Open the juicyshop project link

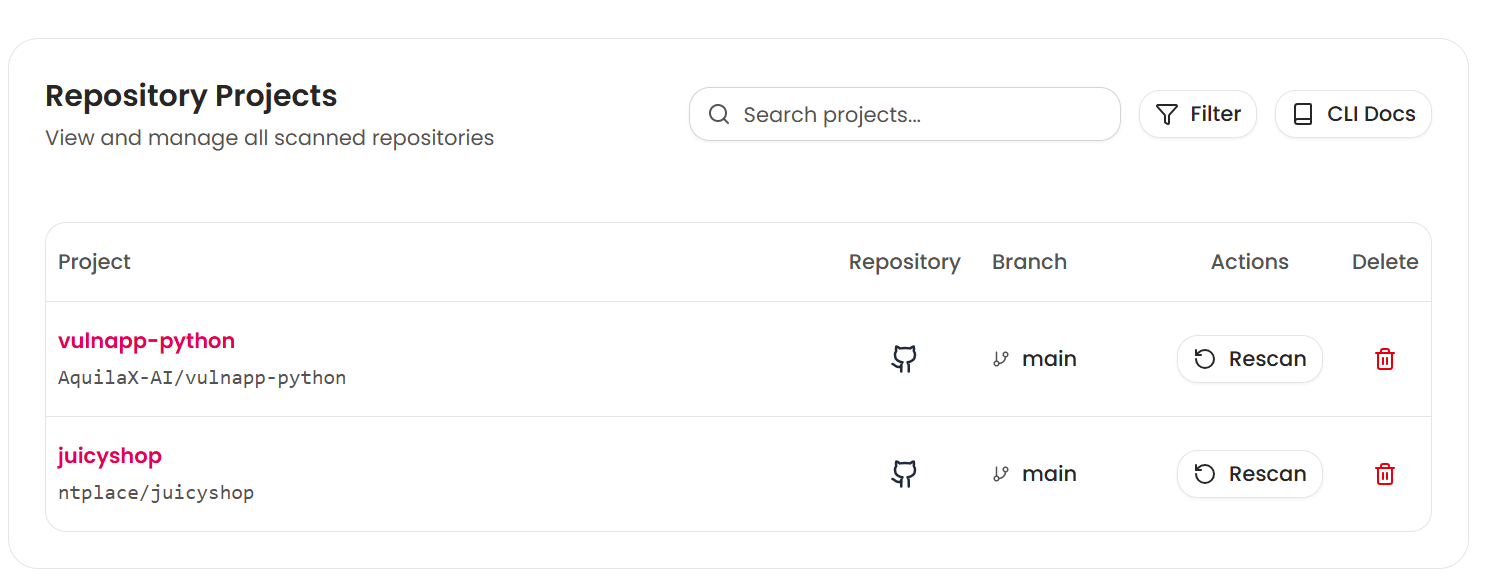[110, 456]
